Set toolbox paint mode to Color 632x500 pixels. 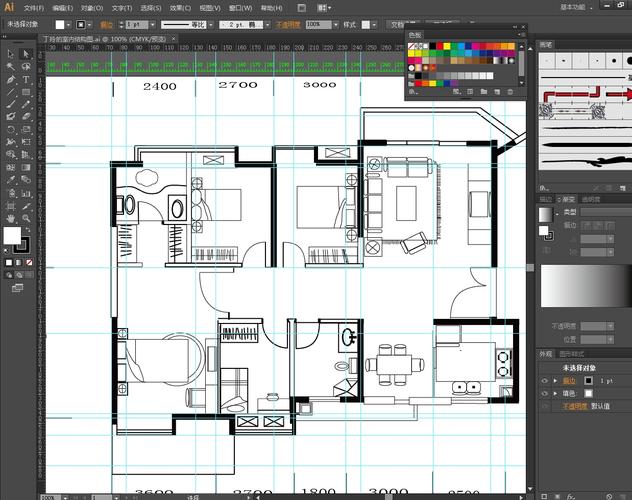pyautogui.click(x=9, y=263)
